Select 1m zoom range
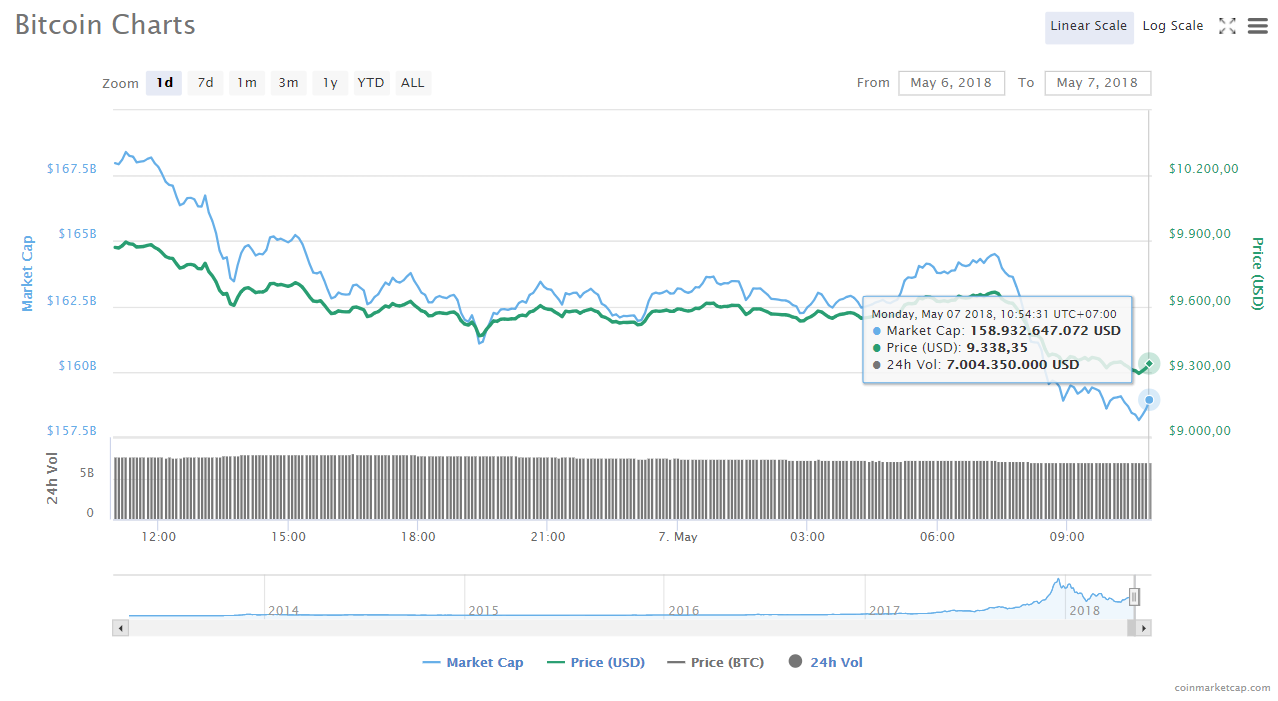This screenshot has width=1278, height=701. click(247, 83)
